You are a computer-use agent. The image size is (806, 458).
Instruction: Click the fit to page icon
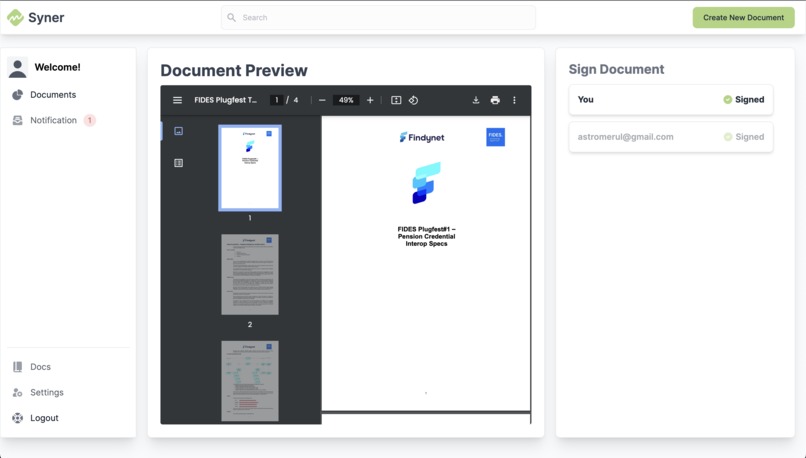tap(396, 100)
